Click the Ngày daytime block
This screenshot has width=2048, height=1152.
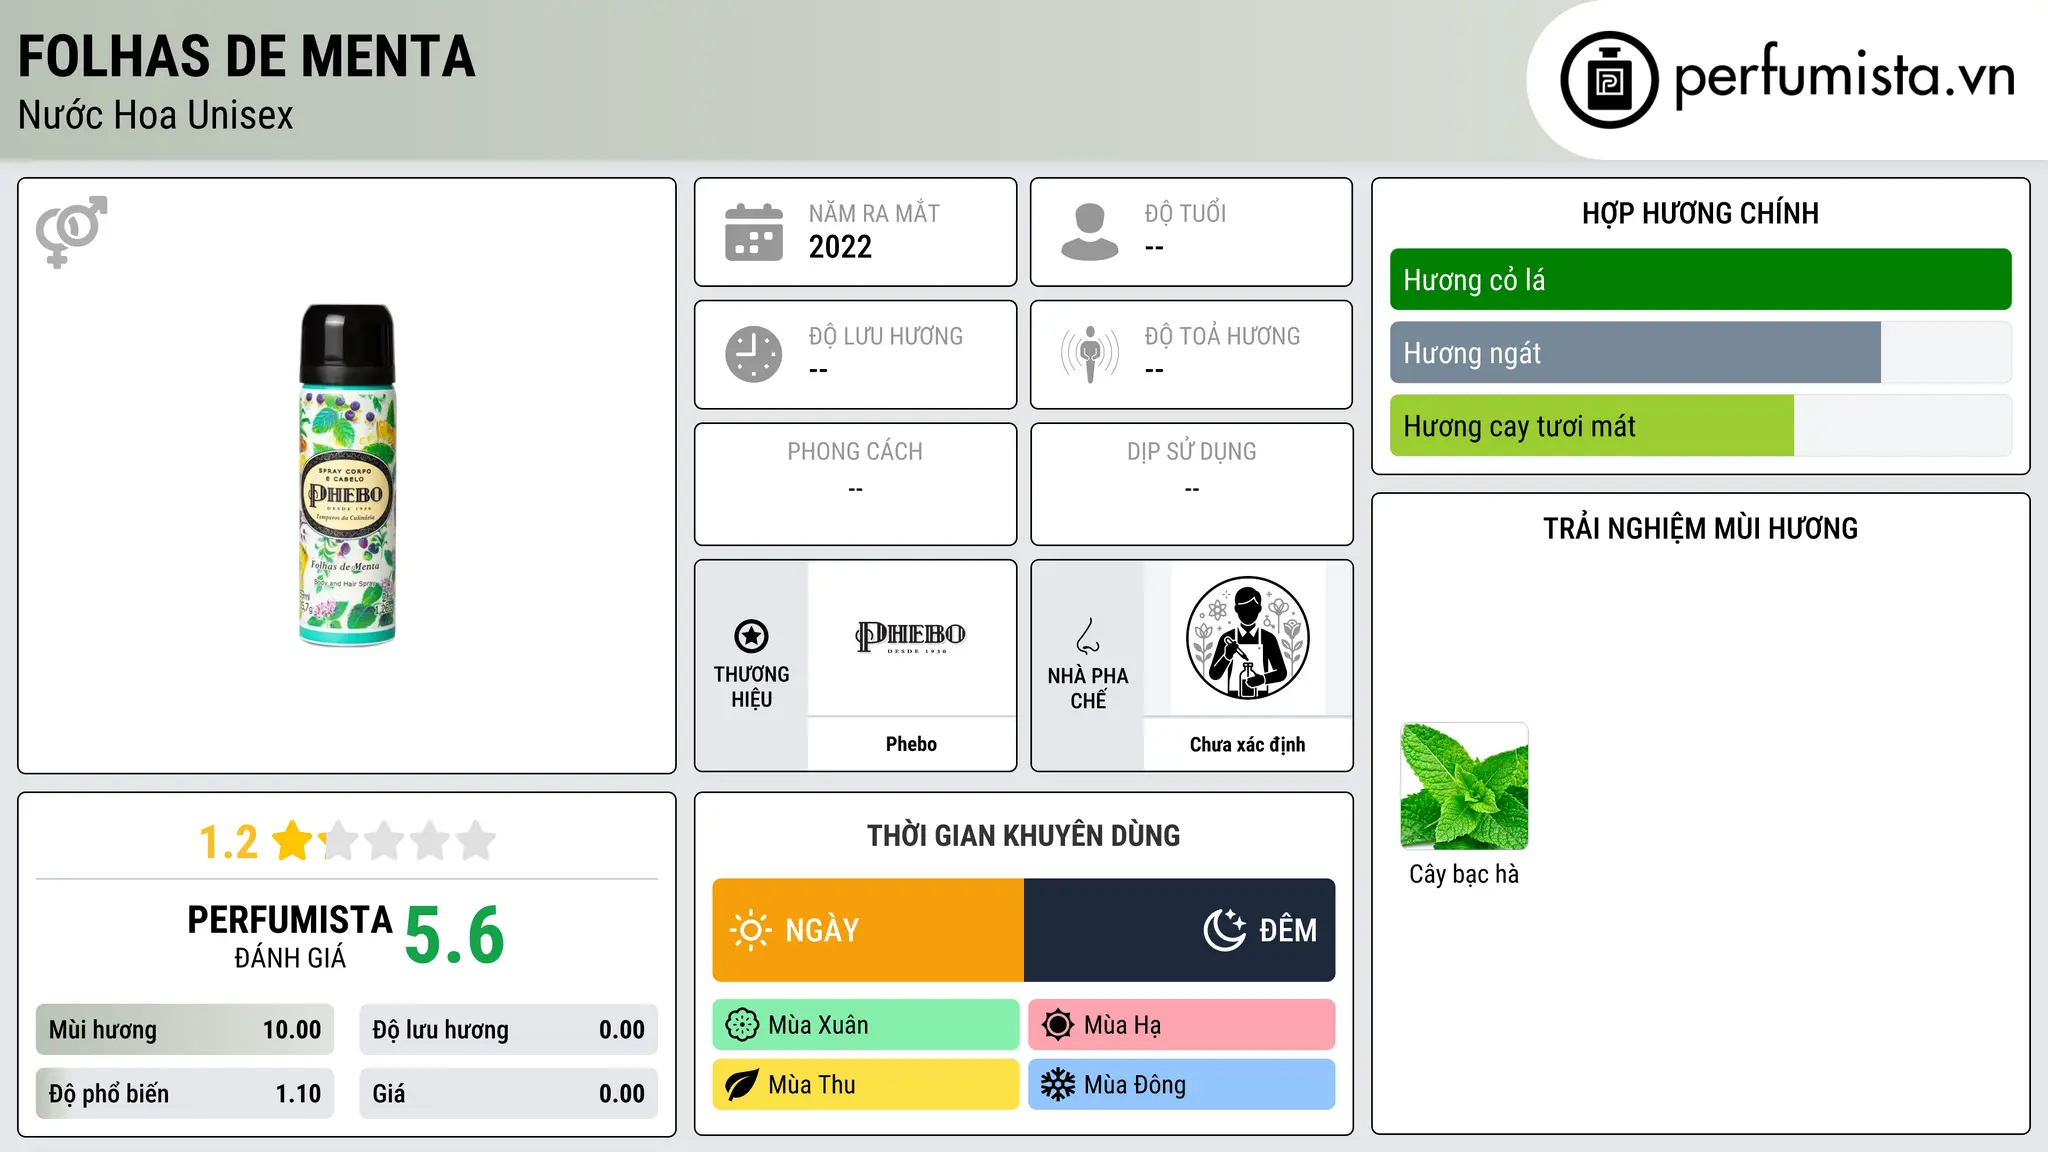868,930
